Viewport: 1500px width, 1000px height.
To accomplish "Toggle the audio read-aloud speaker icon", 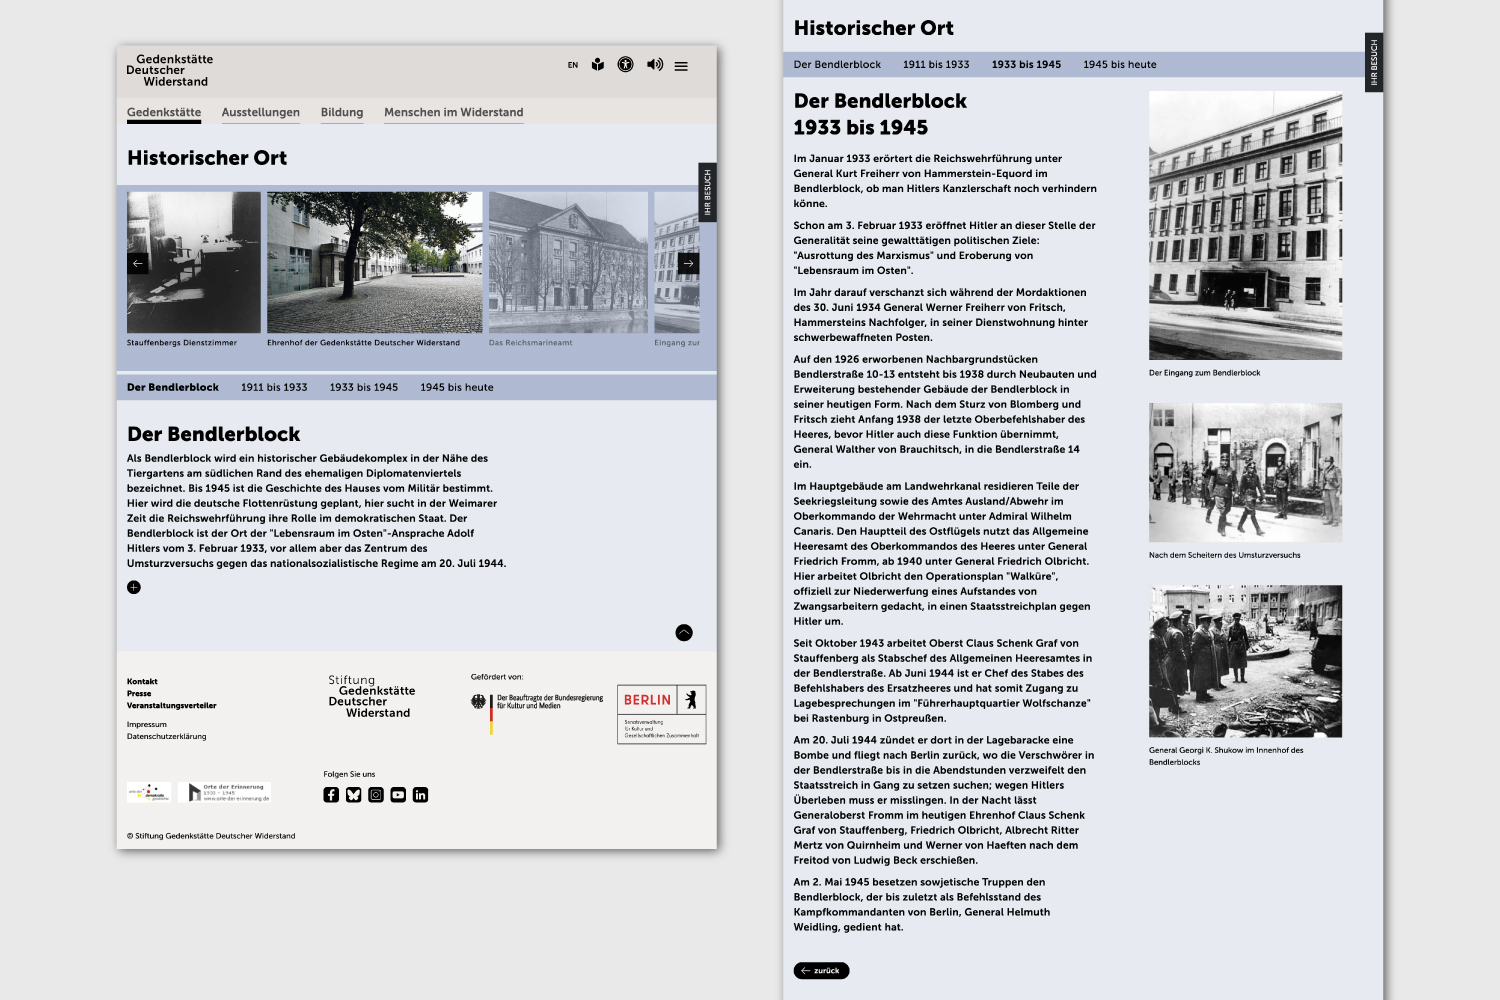I will [654, 65].
